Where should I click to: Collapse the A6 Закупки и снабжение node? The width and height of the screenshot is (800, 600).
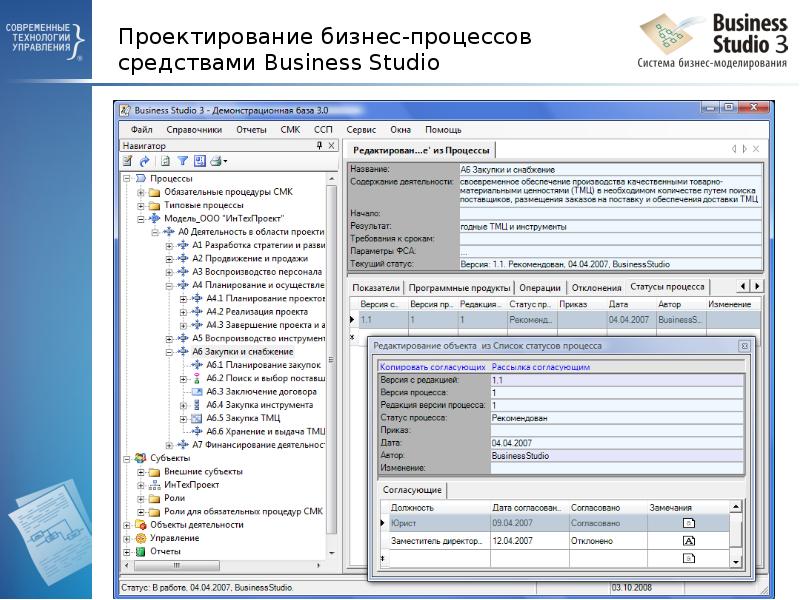coord(169,352)
